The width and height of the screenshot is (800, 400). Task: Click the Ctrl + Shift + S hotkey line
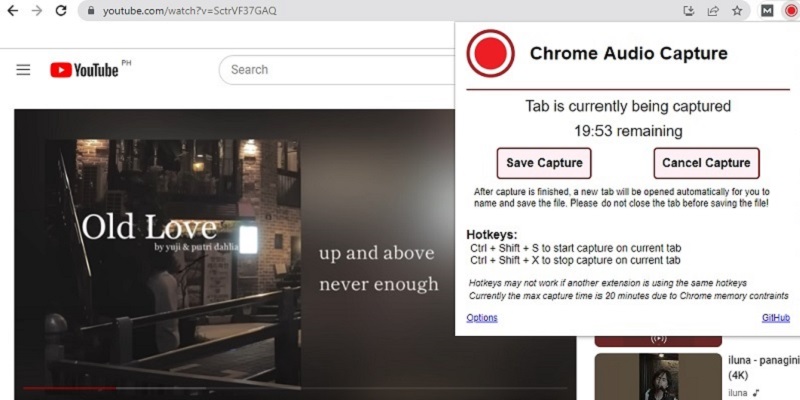click(x=576, y=248)
